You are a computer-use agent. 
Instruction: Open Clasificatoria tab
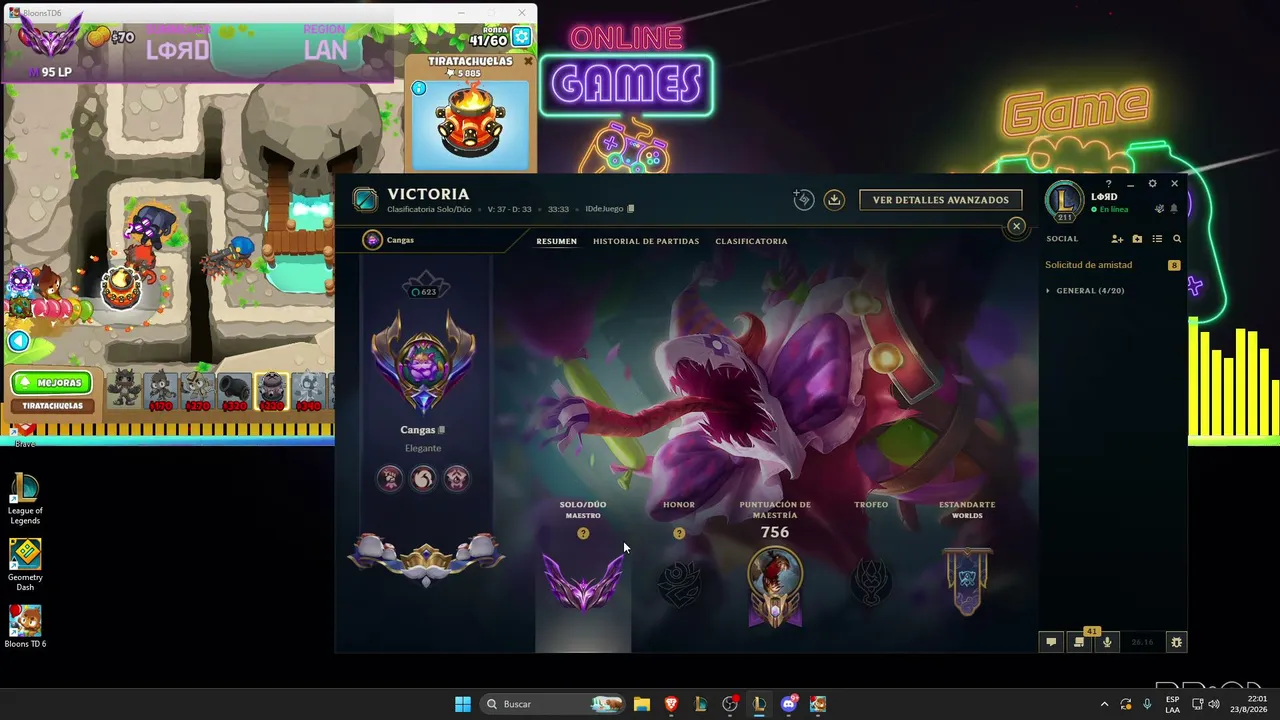751,241
